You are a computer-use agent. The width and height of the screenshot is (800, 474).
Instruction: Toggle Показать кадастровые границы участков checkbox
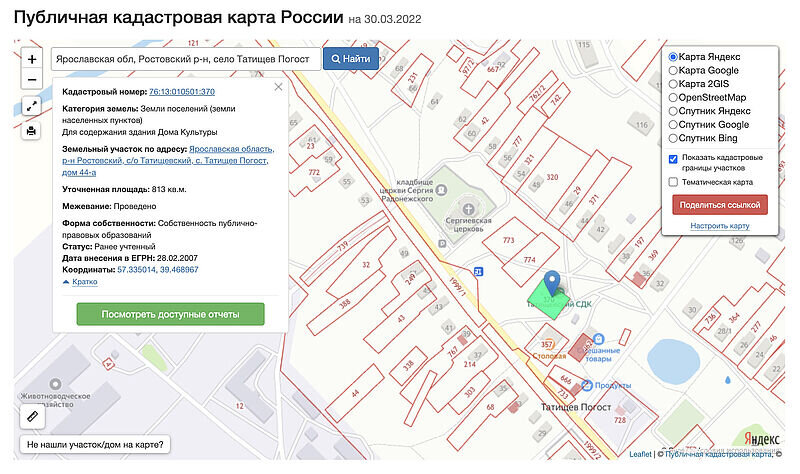(673, 159)
